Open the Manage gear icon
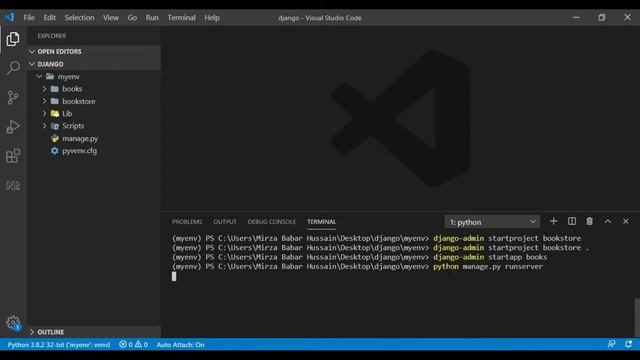 pyautogui.click(x=13, y=323)
